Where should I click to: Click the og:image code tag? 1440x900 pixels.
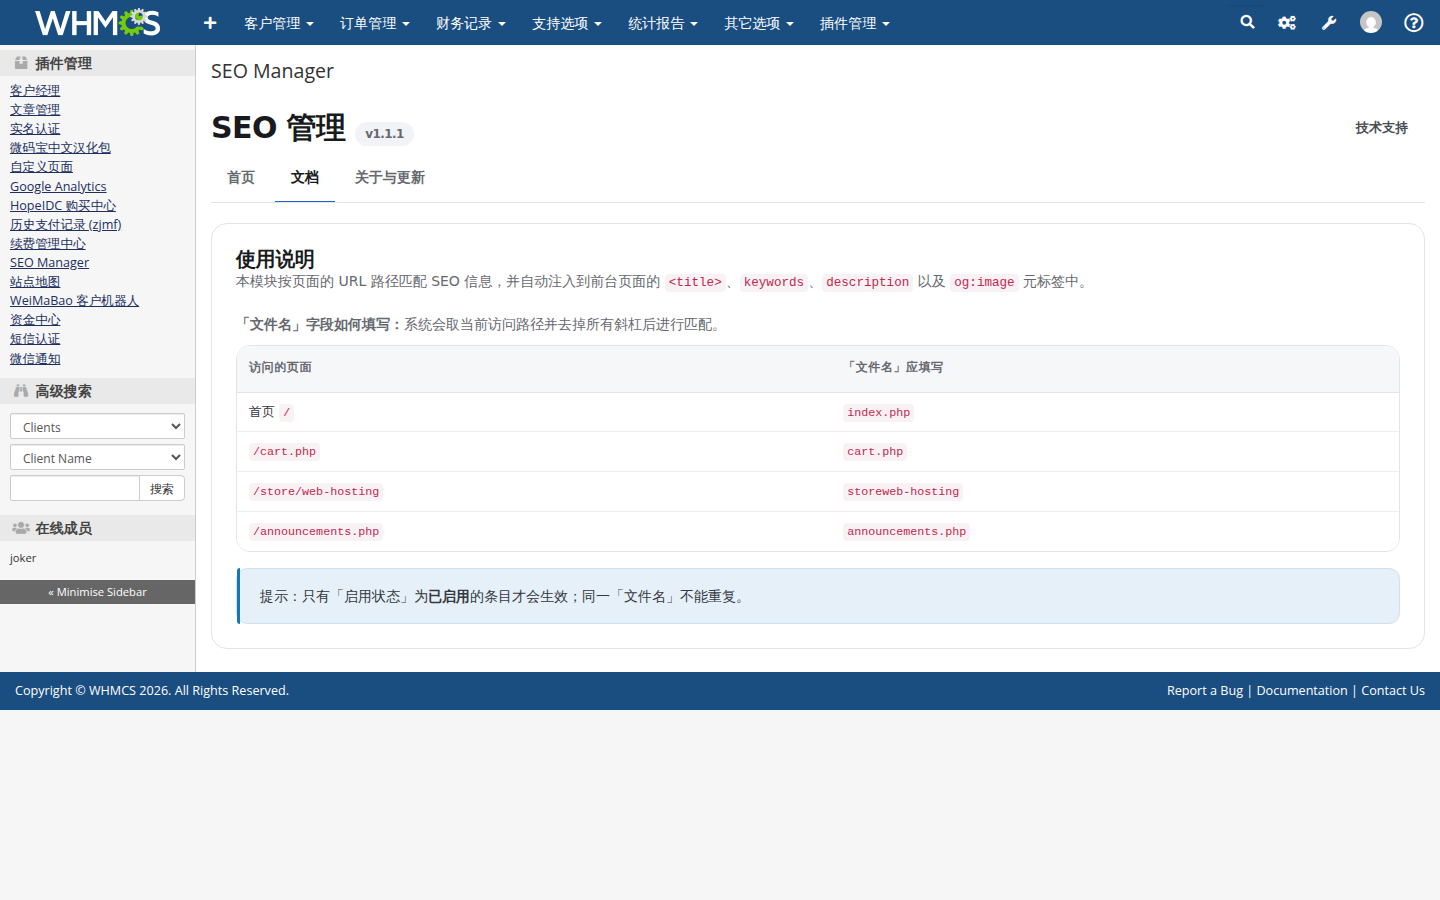pos(984,282)
